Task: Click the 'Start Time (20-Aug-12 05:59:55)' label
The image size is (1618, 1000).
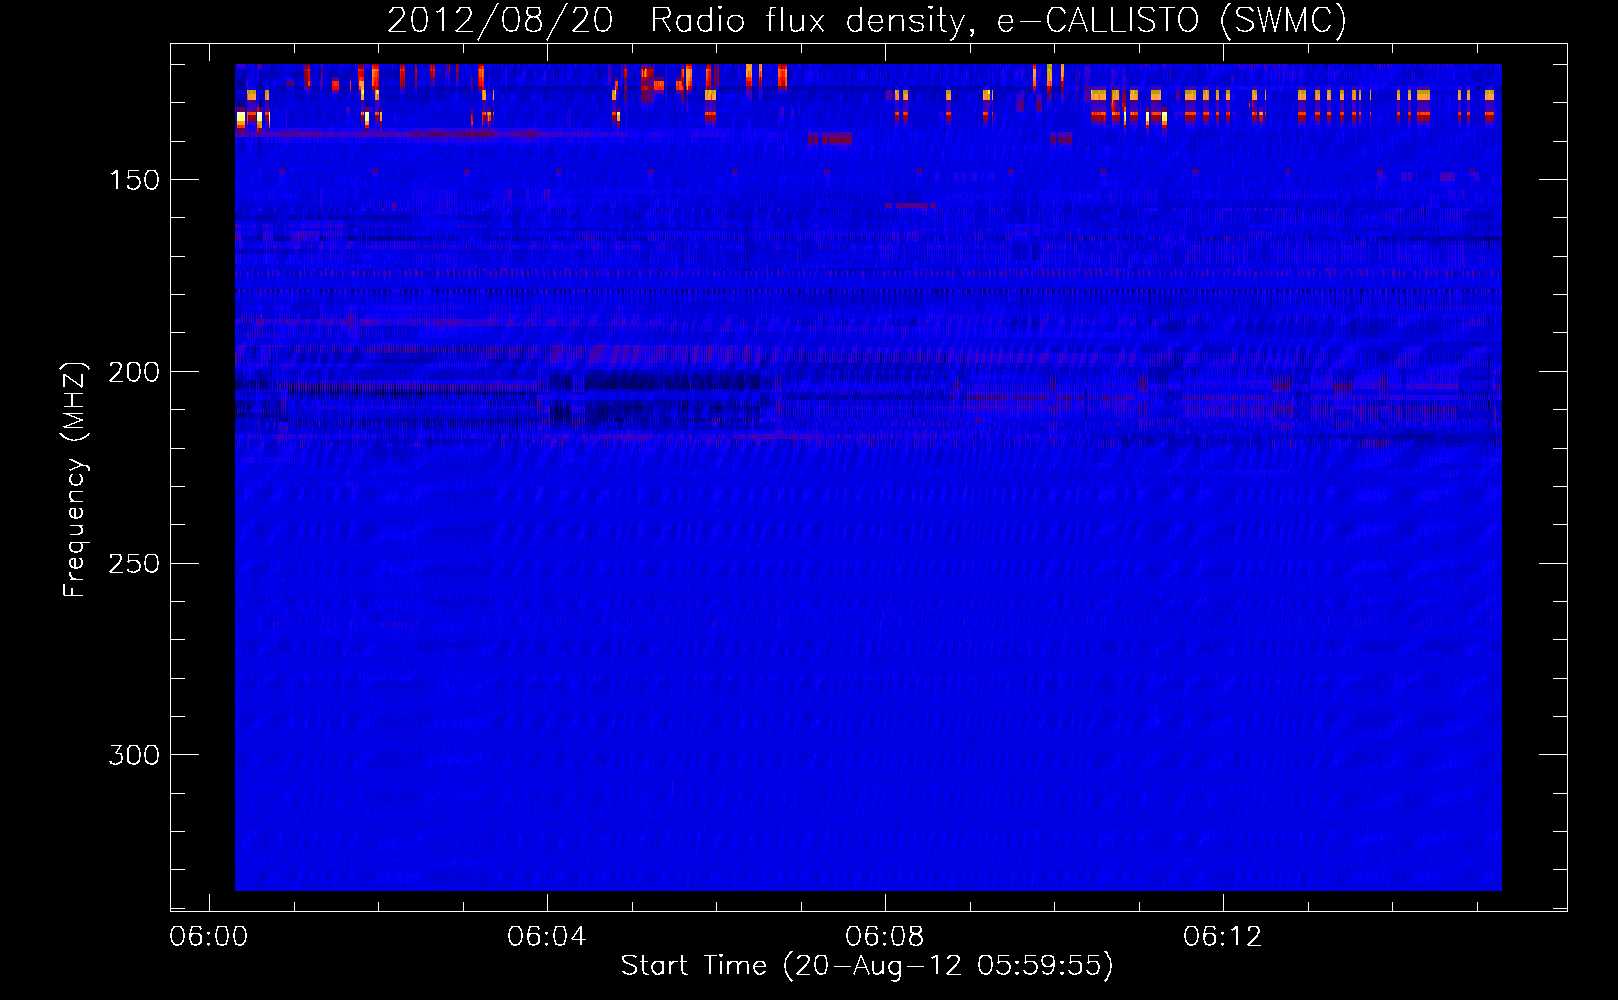Action: tap(867, 966)
